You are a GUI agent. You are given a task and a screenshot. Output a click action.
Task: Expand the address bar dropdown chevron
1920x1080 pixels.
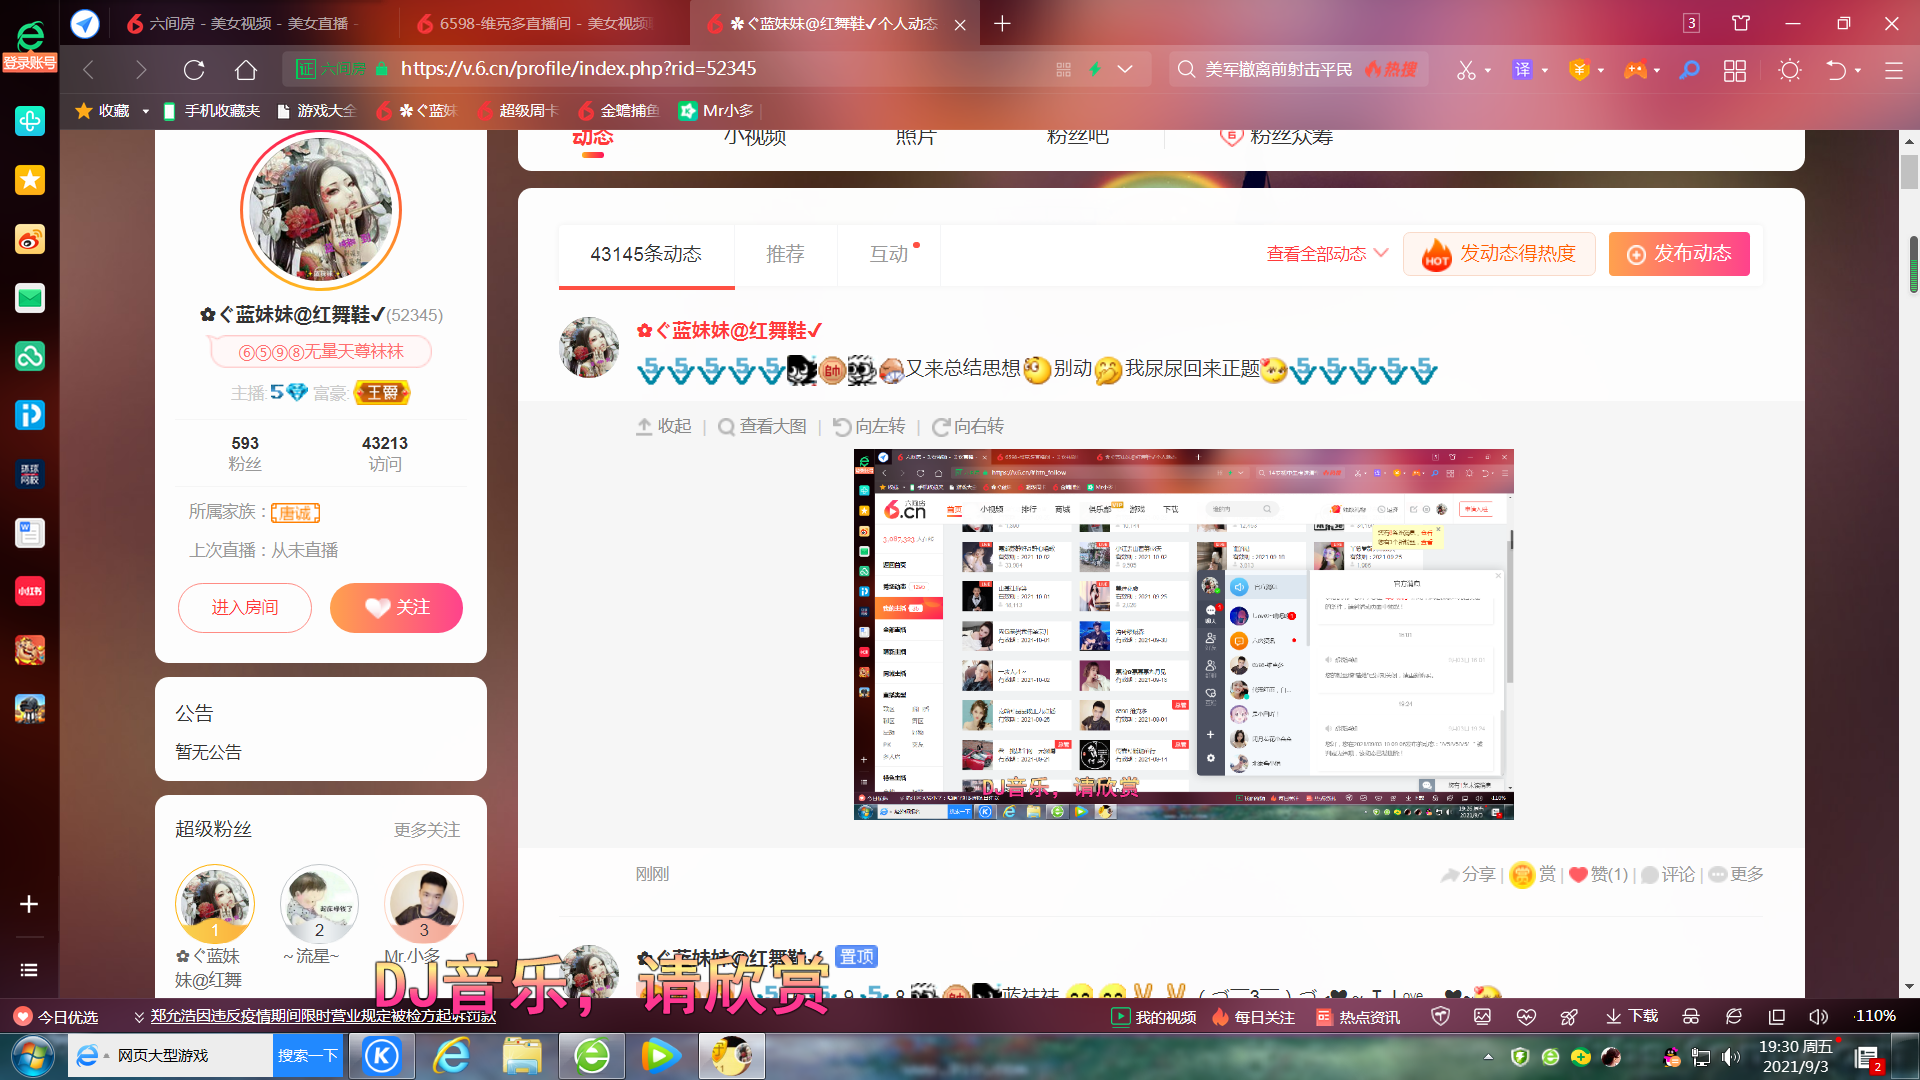tap(1125, 69)
